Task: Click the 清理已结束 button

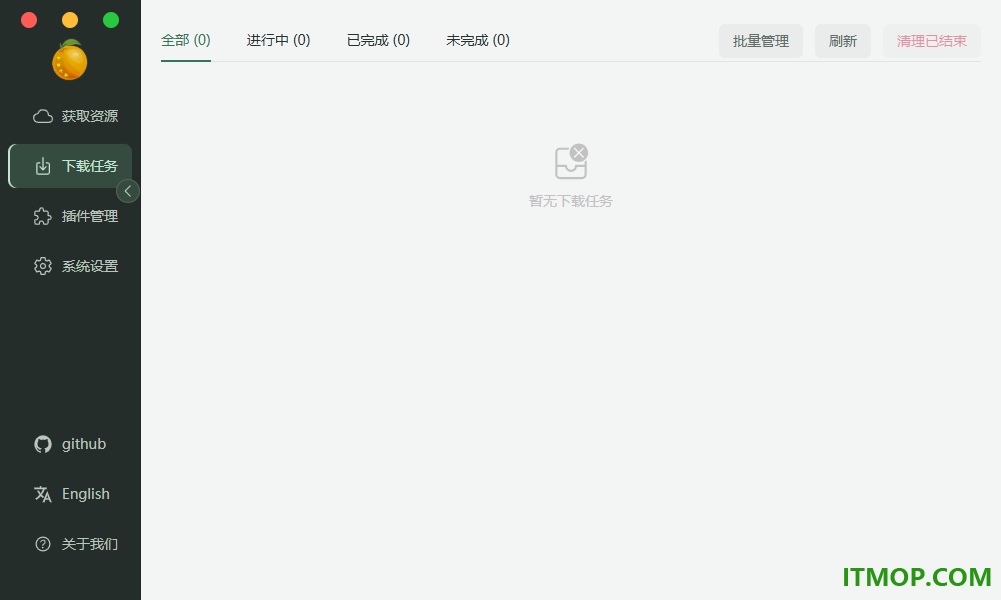Action: point(931,41)
